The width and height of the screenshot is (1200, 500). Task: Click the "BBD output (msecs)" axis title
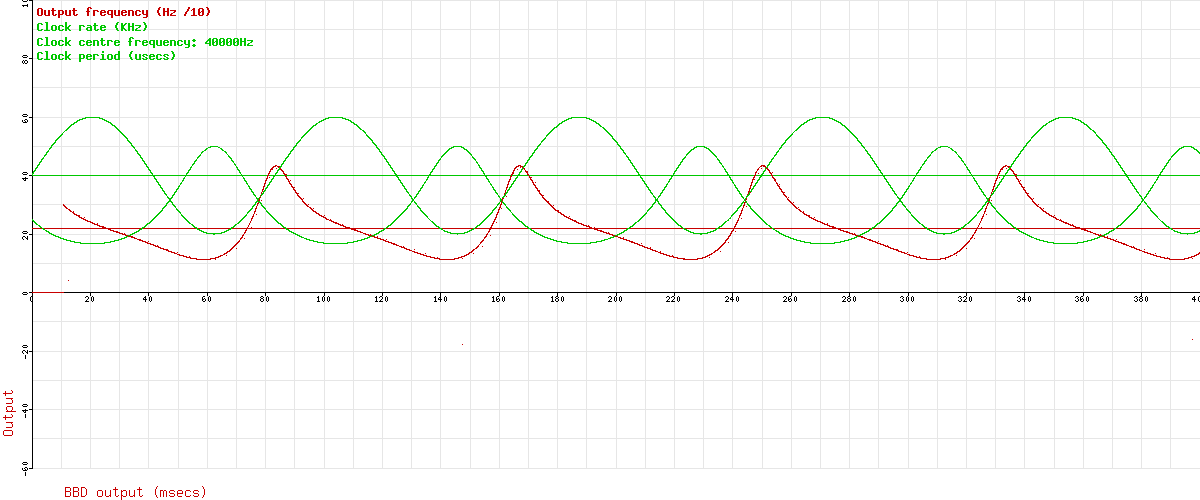click(135, 492)
